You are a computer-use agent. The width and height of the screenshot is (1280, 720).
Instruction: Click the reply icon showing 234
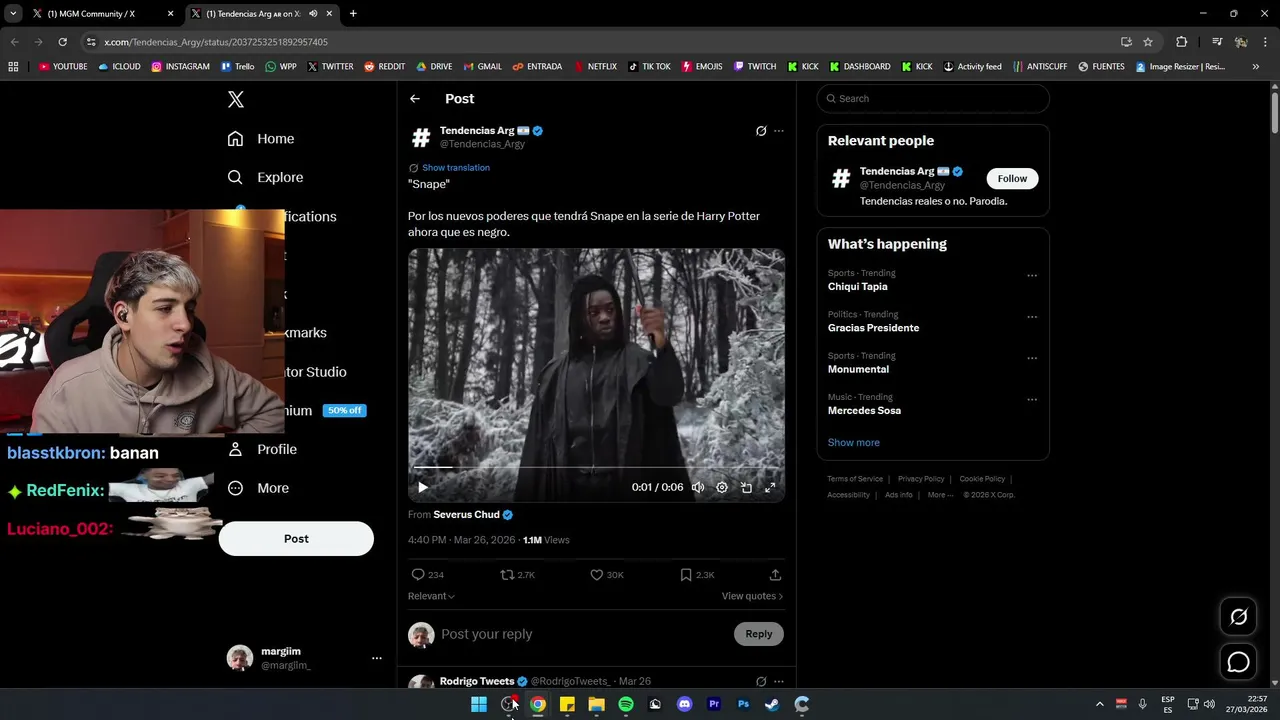tap(419, 575)
